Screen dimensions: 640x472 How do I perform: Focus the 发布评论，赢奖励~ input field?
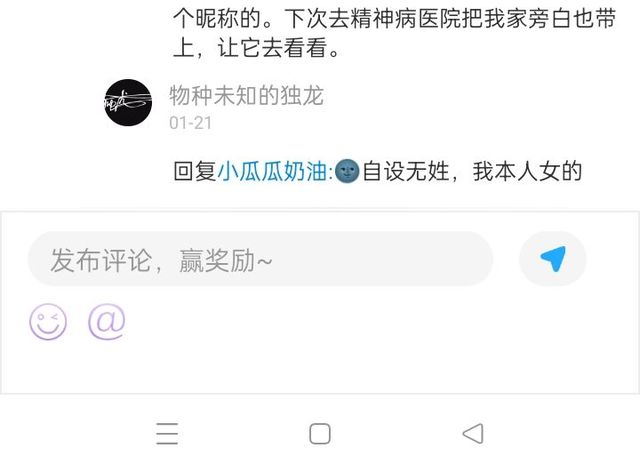pos(260,258)
